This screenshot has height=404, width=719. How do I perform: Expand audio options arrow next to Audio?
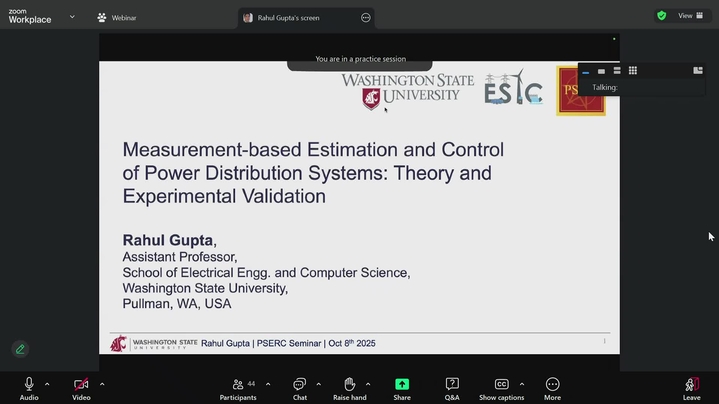[47, 384]
